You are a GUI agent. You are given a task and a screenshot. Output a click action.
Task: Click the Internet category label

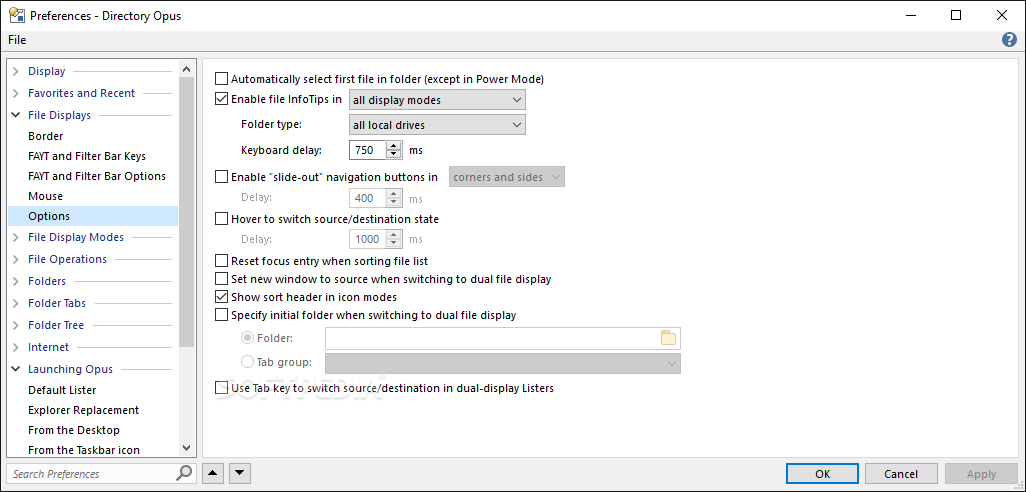(x=48, y=347)
